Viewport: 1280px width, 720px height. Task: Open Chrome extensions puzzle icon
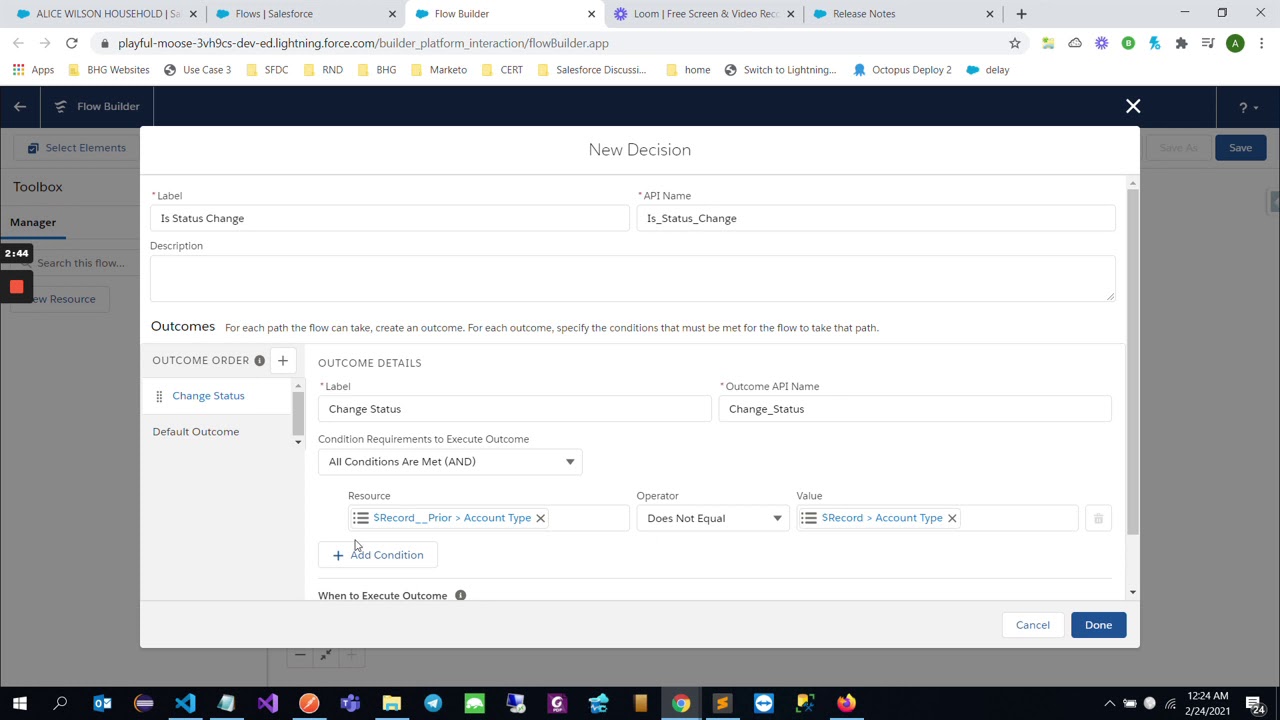(1181, 43)
